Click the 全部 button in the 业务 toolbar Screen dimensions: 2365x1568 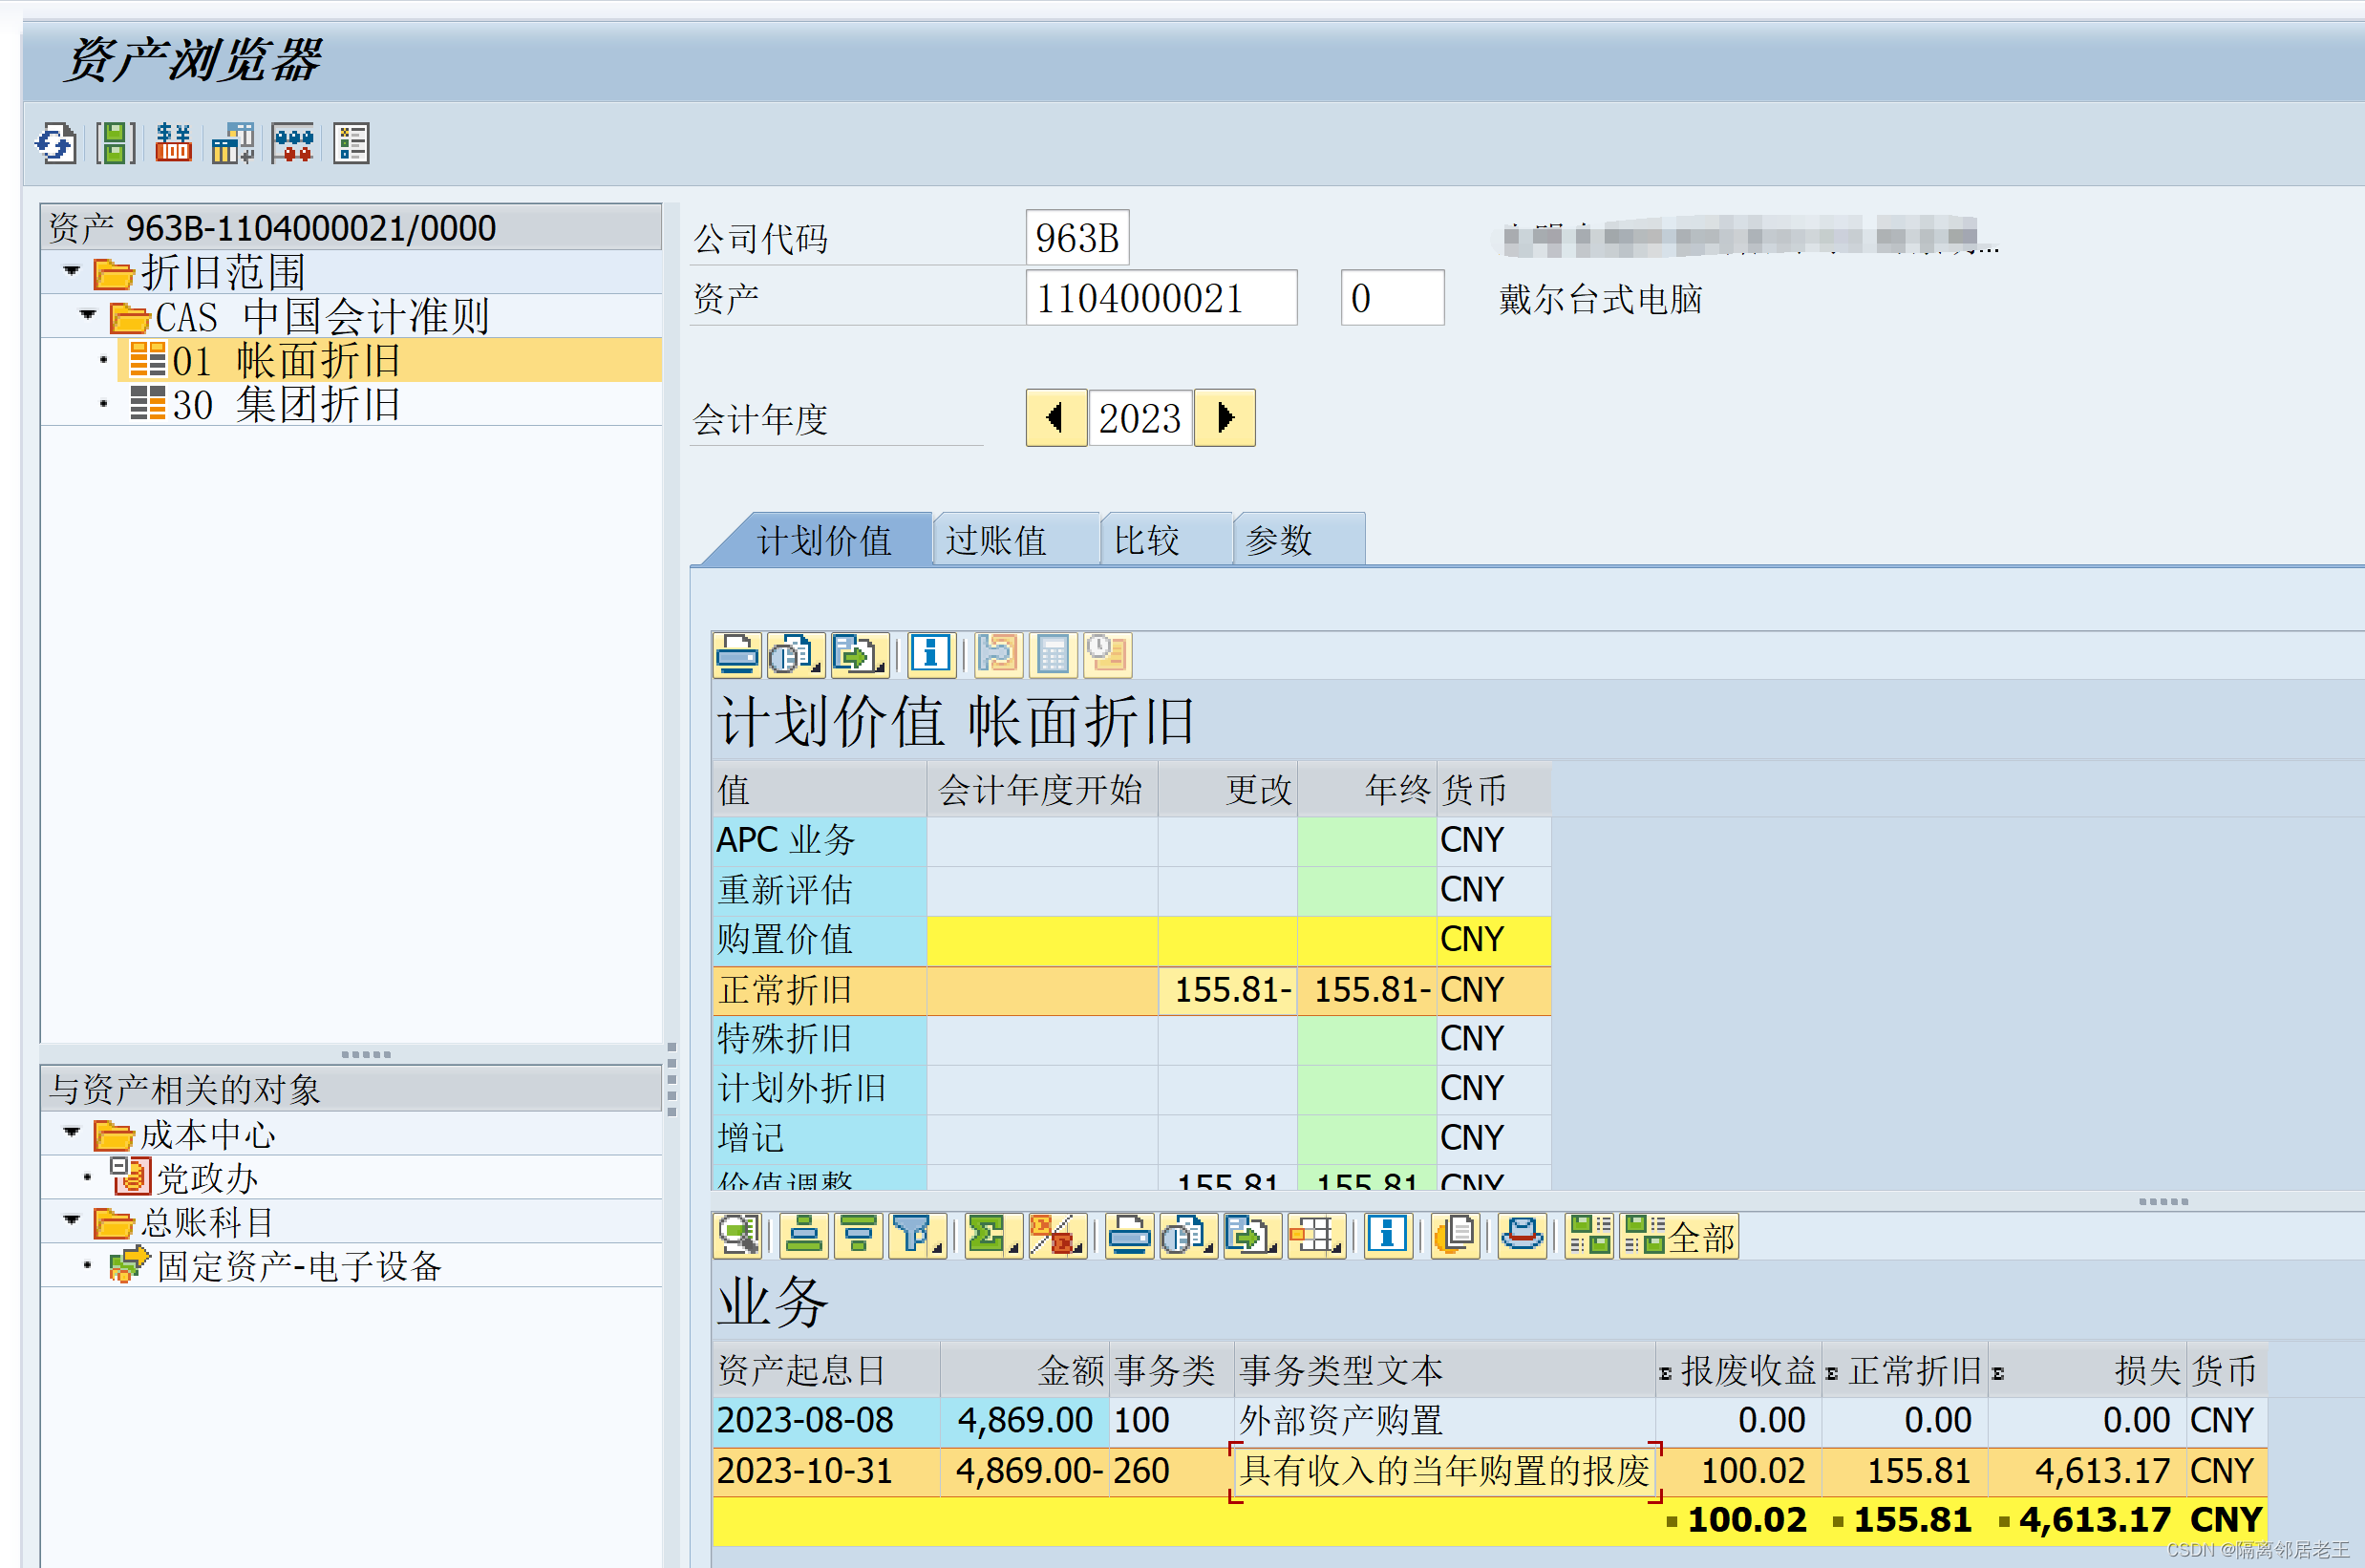(1679, 1237)
